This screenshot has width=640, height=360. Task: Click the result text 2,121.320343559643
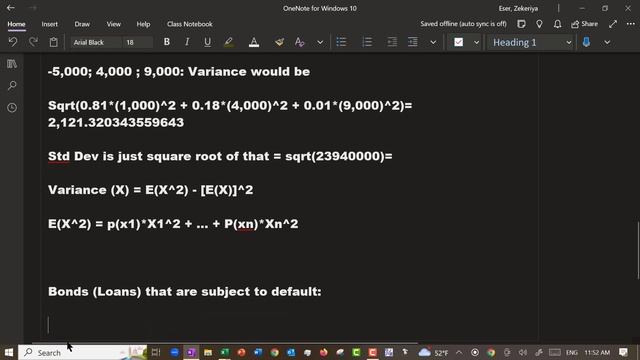(116, 122)
